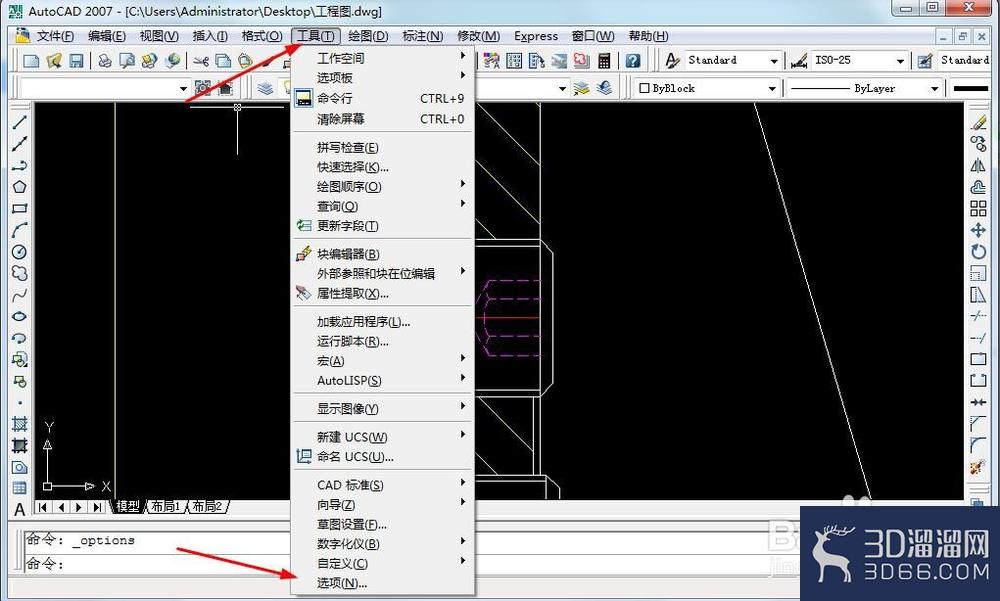Click the Dimension Style icon
The width and height of the screenshot is (1000, 601).
point(799,61)
